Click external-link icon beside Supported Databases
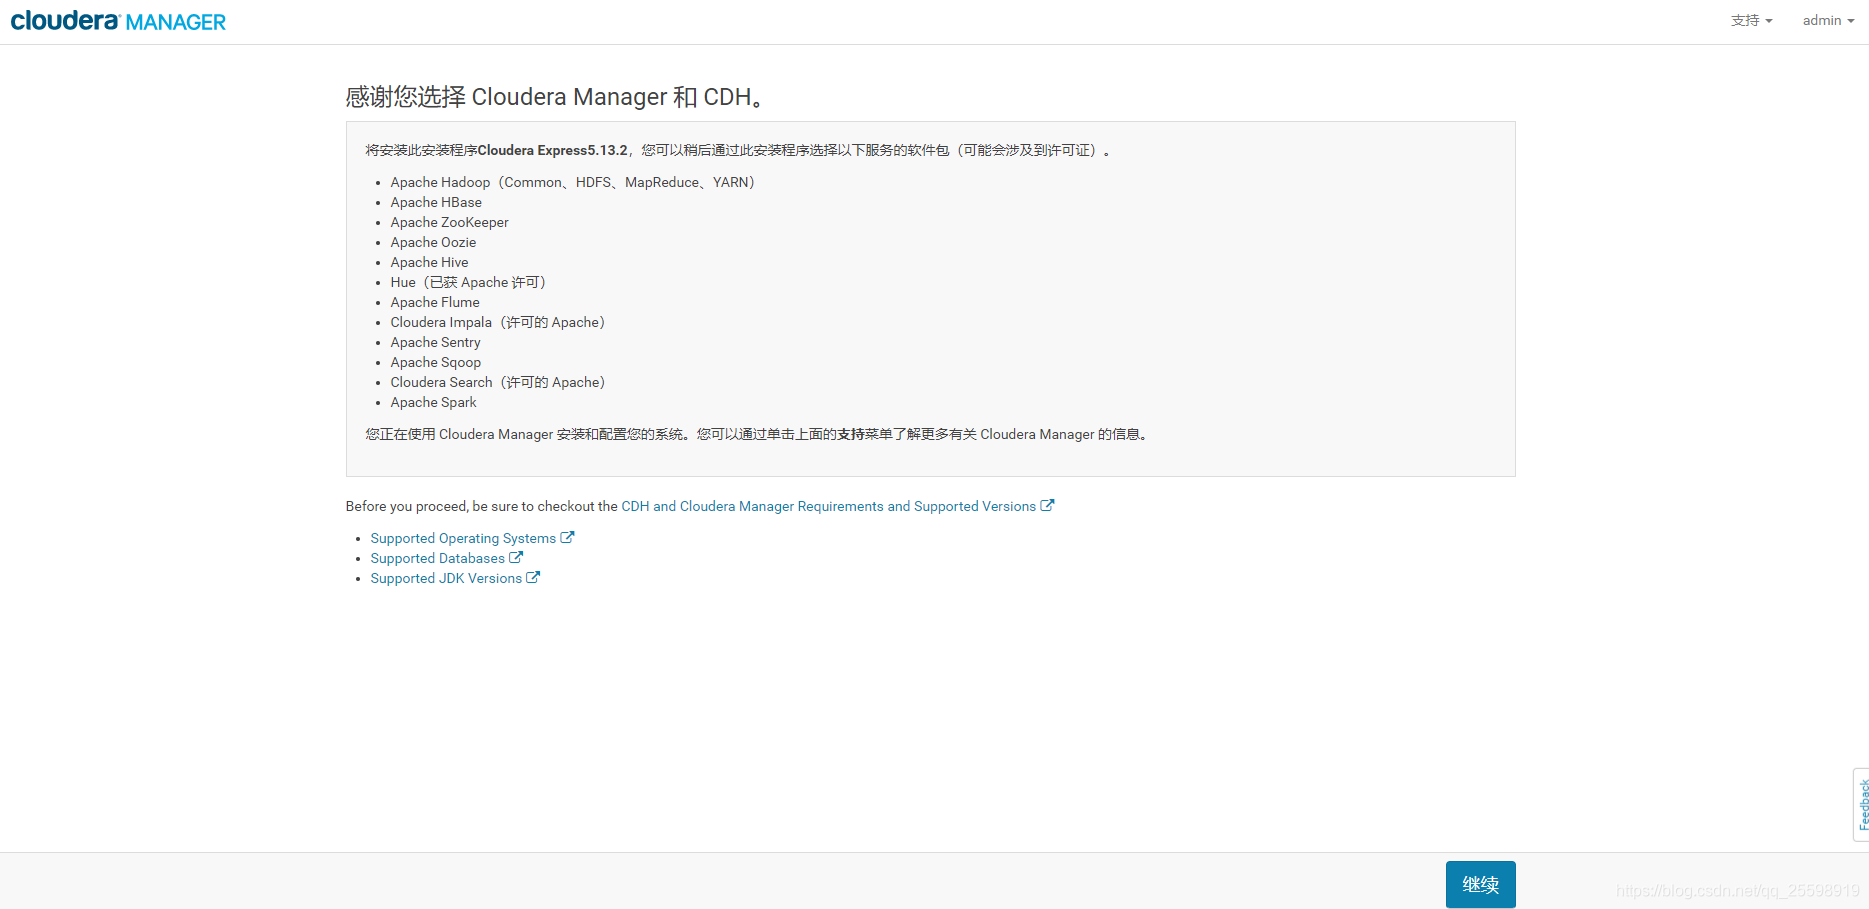The width and height of the screenshot is (1869, 909). (516, 557)
